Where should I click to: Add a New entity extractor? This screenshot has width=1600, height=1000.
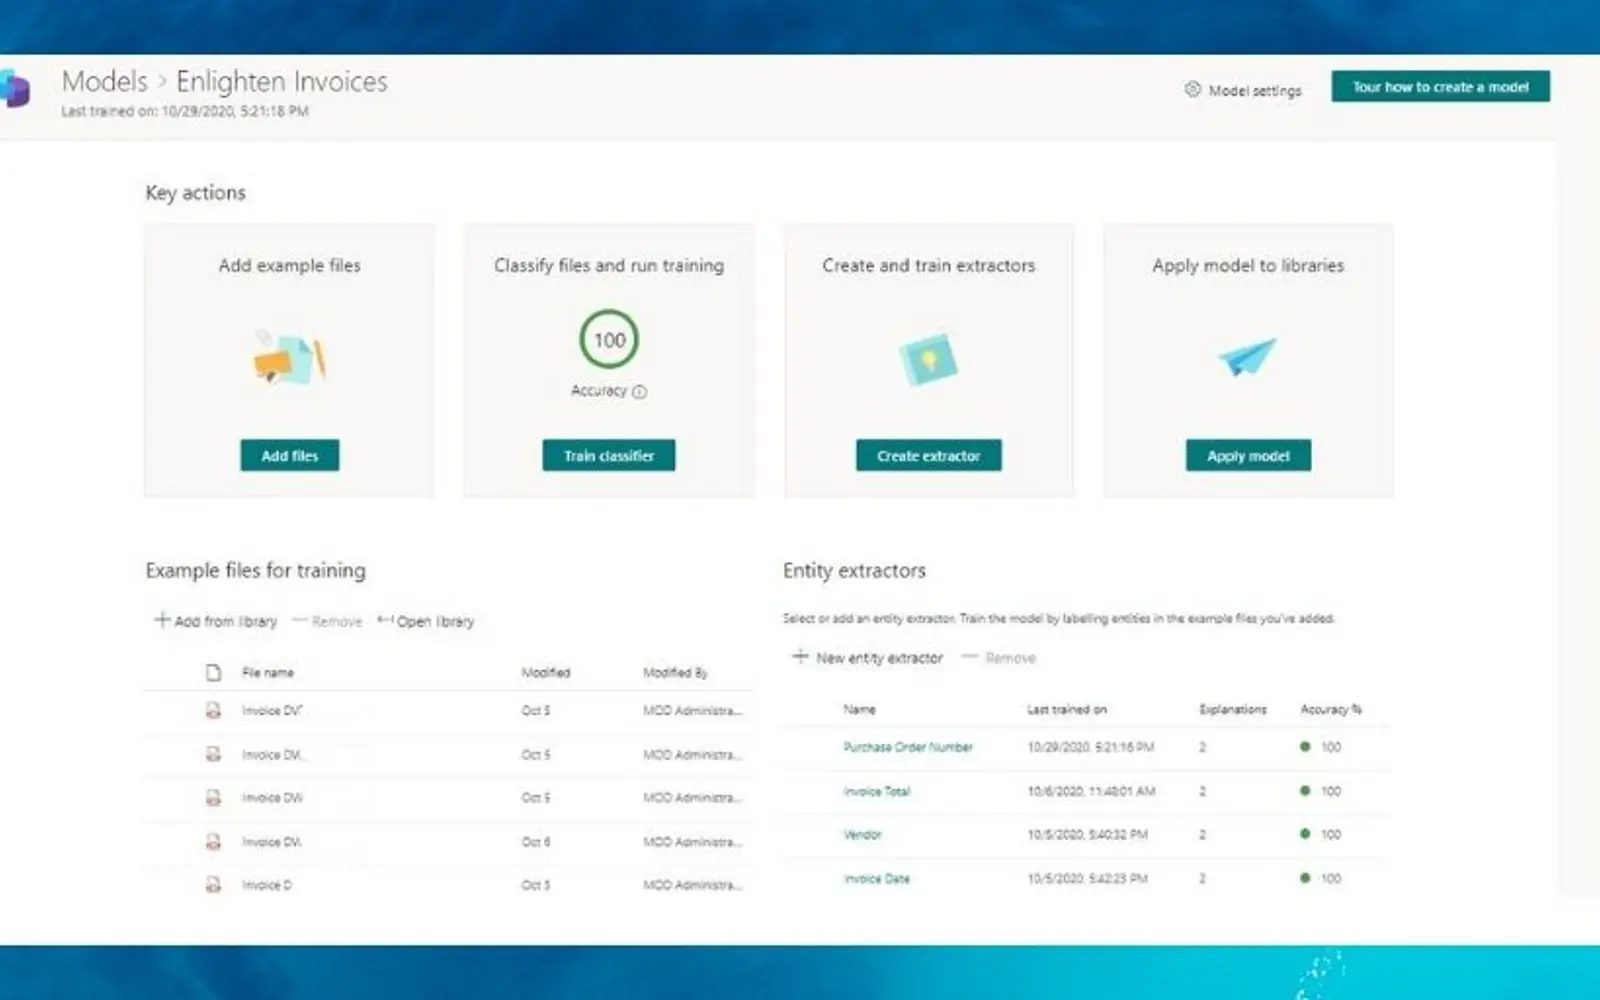point(867,658)
